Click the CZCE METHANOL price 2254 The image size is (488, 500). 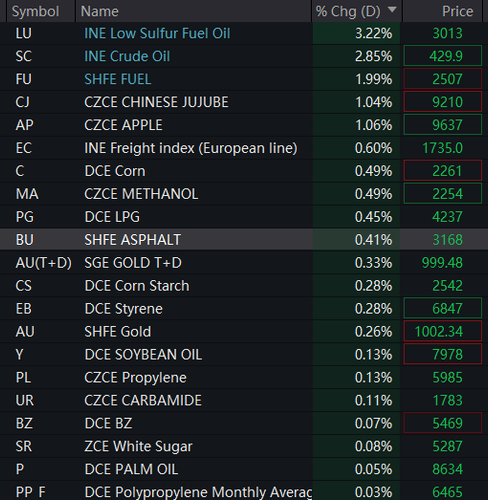[447, 194]
